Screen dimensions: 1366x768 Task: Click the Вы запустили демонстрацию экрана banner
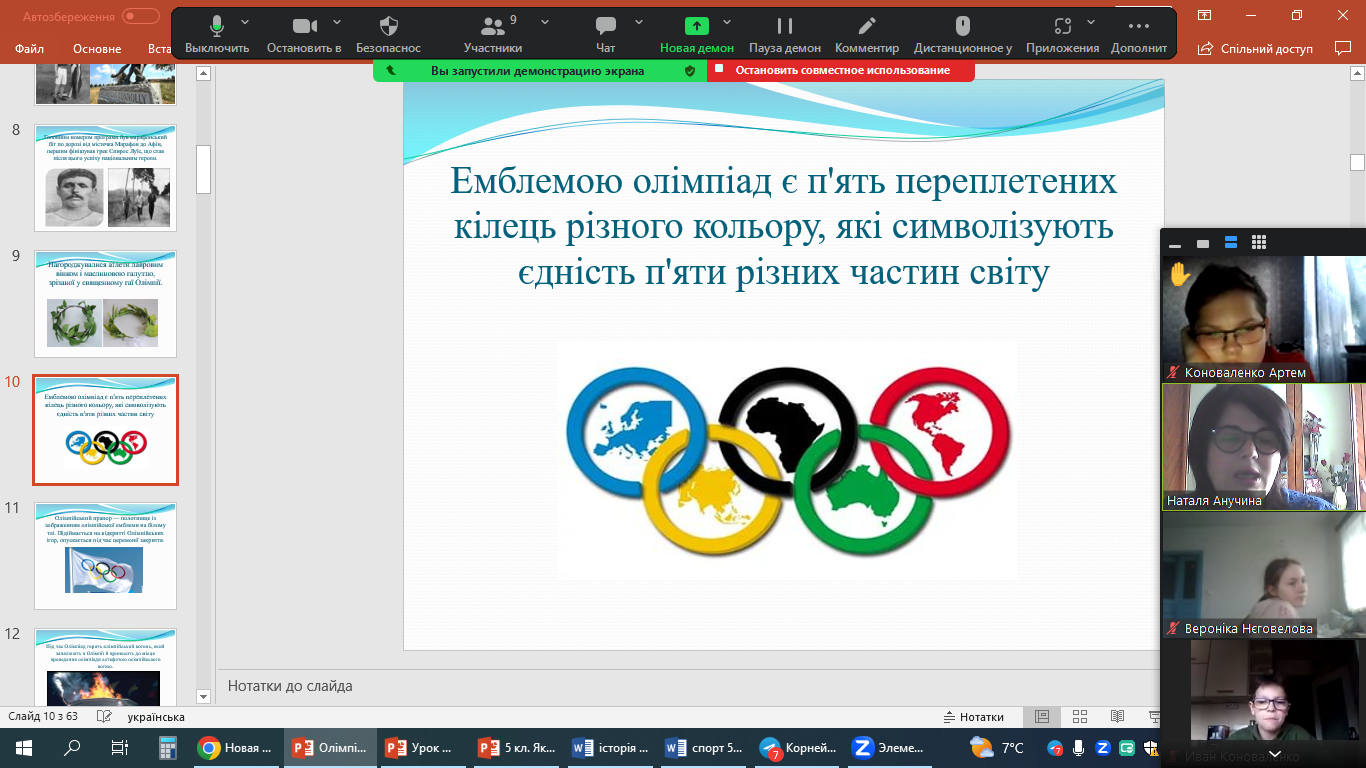[537, 71]
